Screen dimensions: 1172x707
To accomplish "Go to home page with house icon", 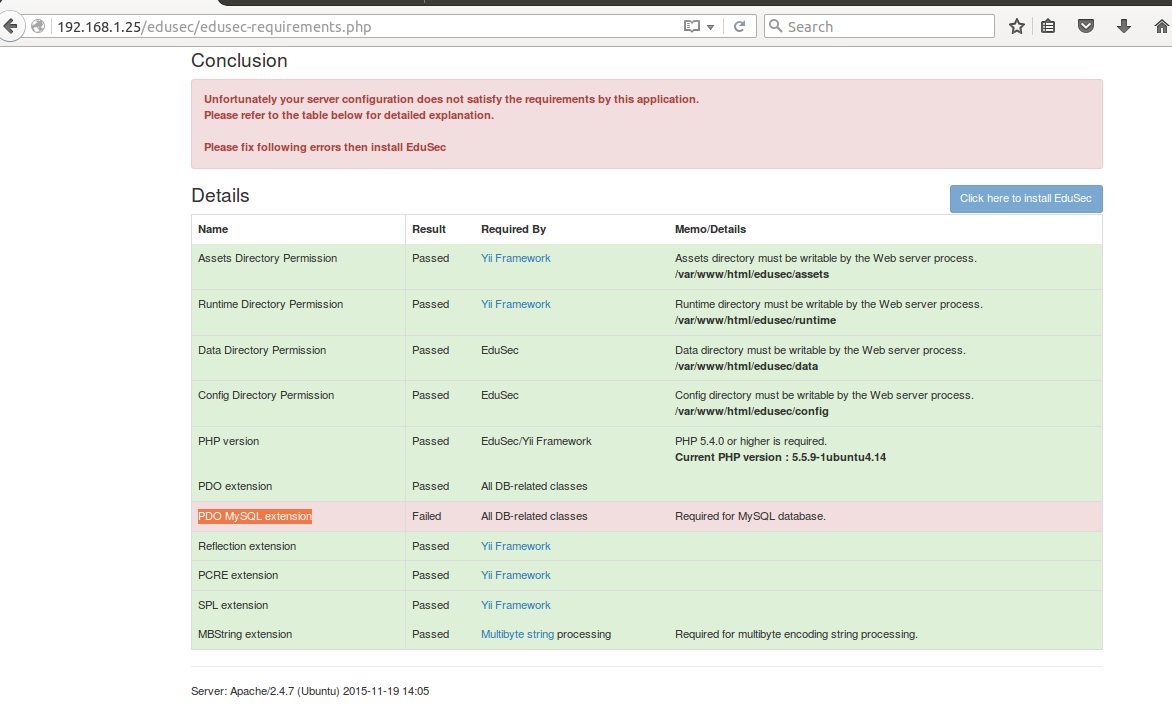I will click(1161, 27).
